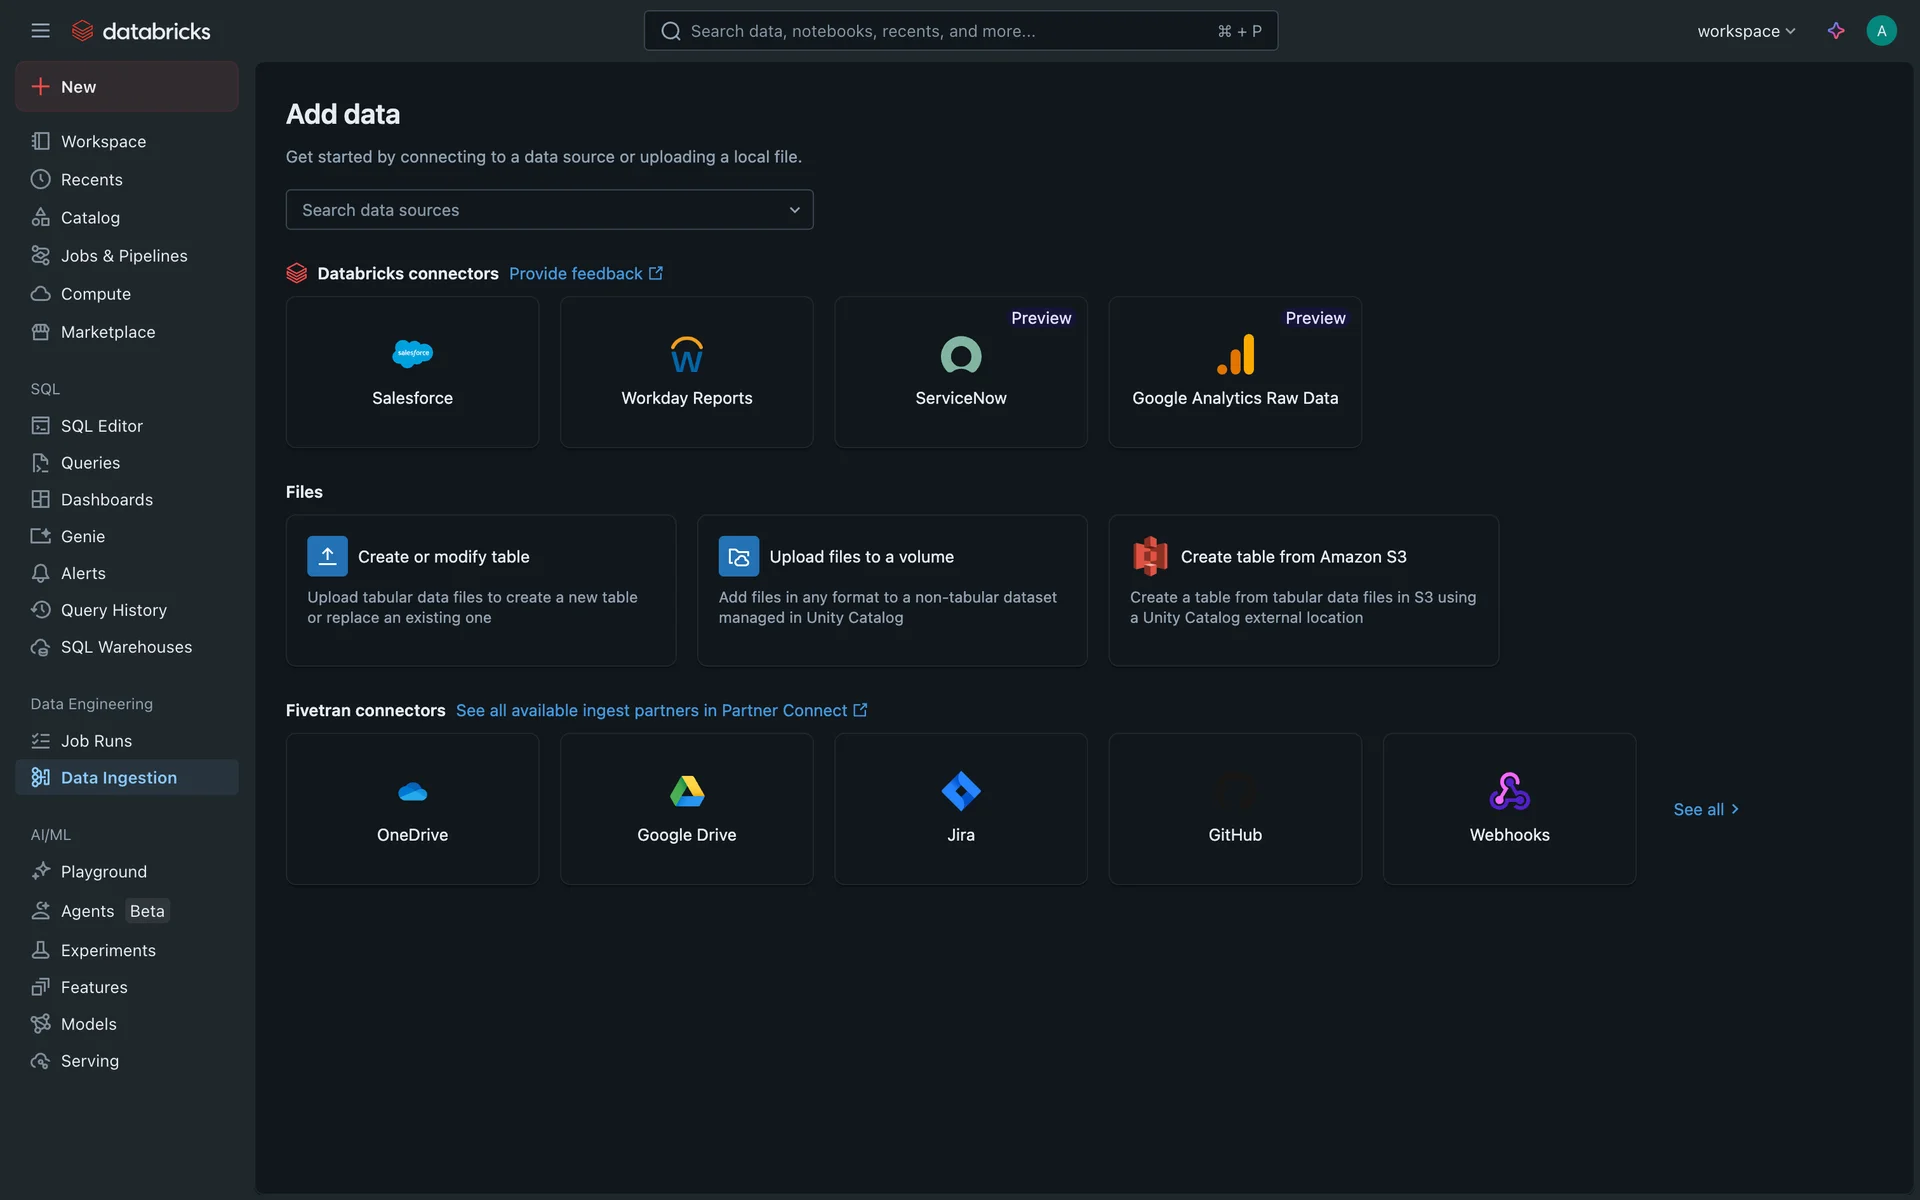Navigate to SQL Warehouses in the sidebar
This screenshot has height=1200, width=1920.
126,647
